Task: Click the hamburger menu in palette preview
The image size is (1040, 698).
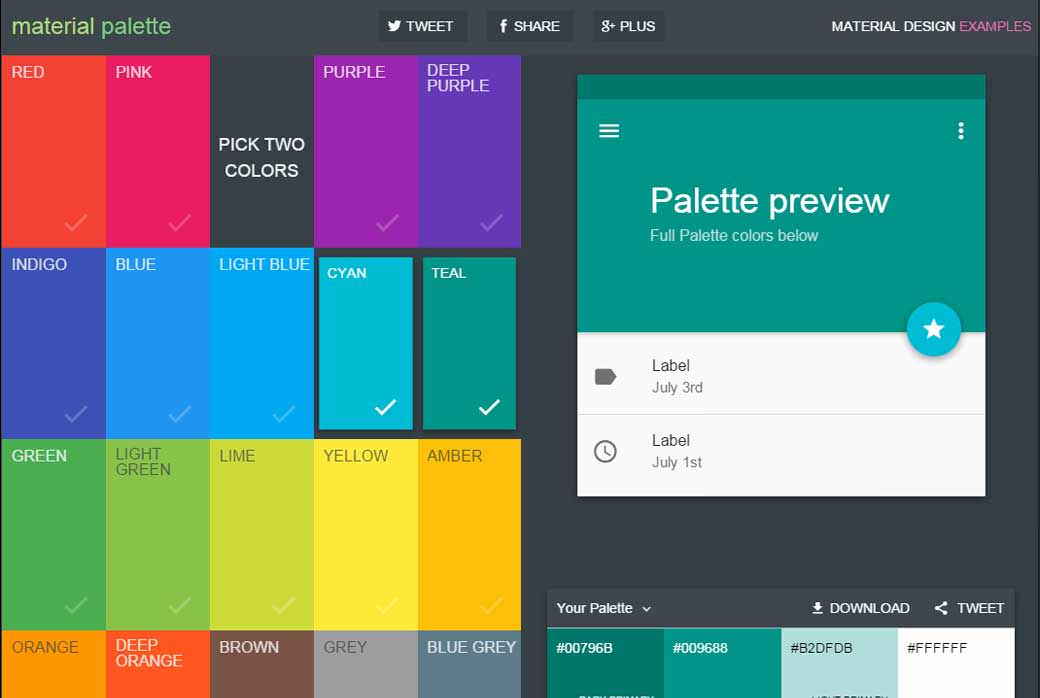Action: pyautogui.click(x=609, y=130)
